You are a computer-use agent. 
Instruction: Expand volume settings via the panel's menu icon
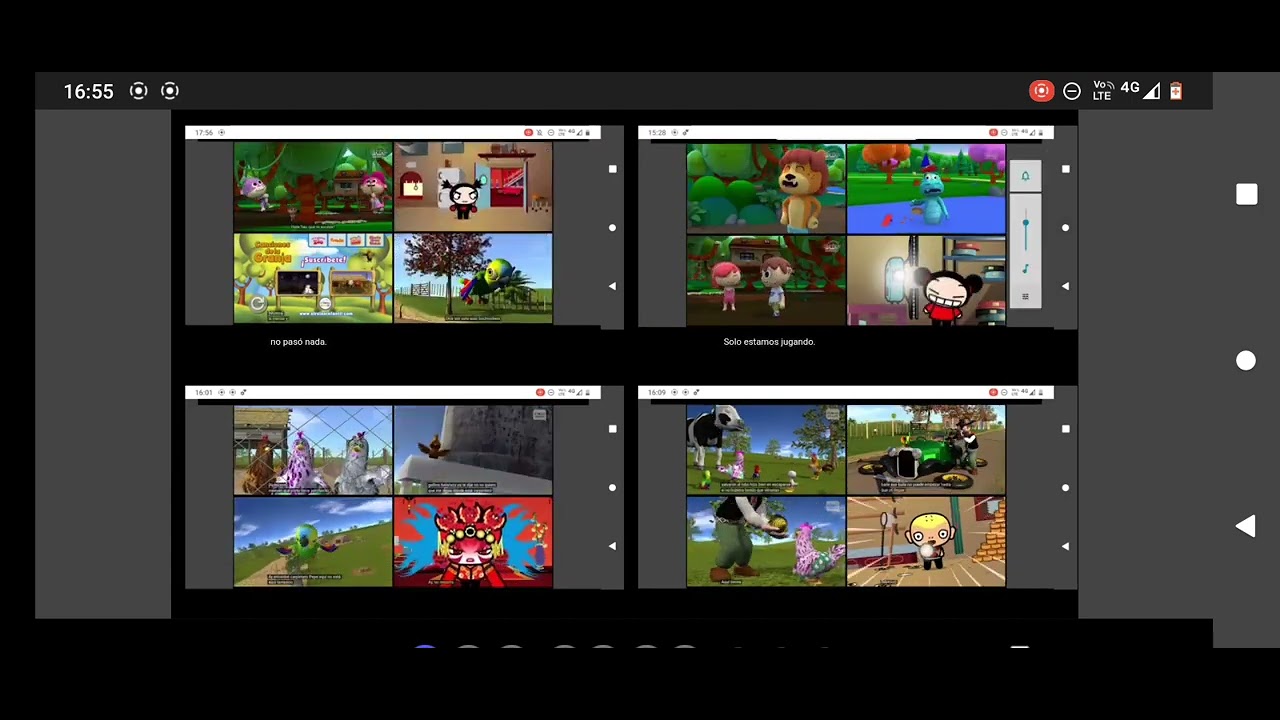click(1025, 296)
